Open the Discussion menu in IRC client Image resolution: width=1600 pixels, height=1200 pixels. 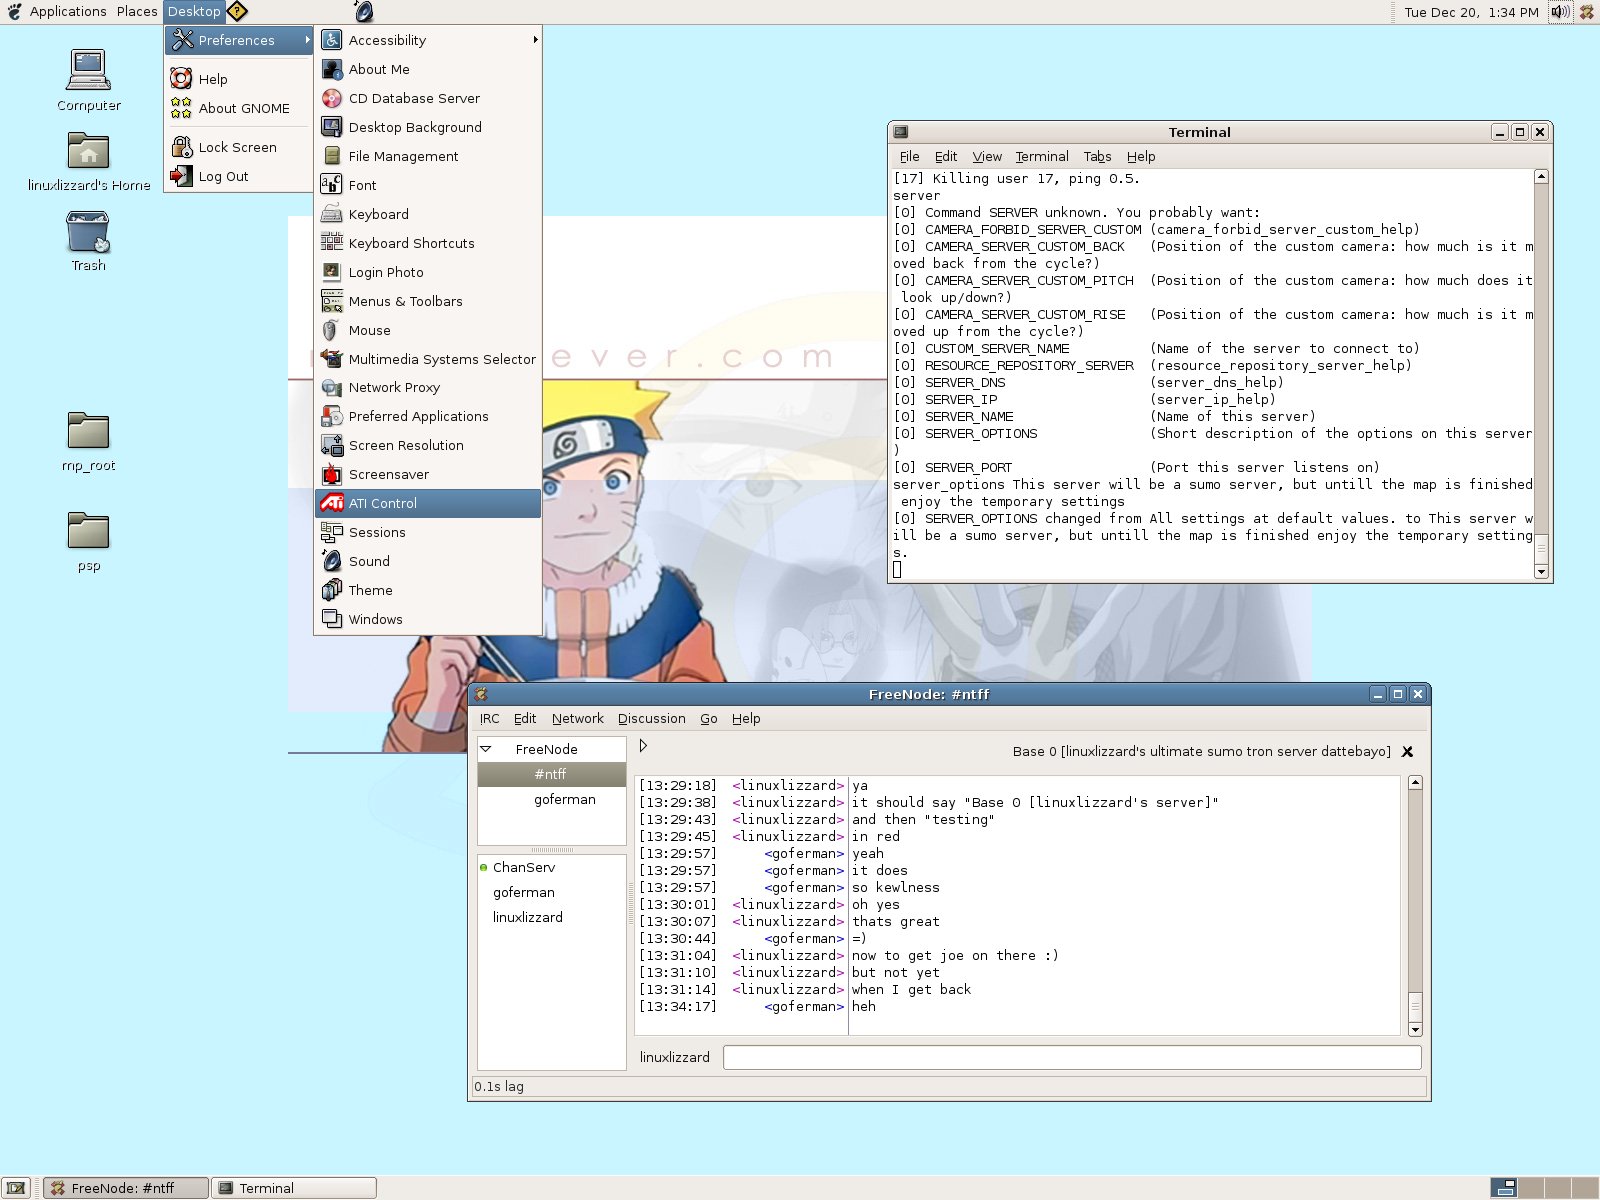pos(651,718)
